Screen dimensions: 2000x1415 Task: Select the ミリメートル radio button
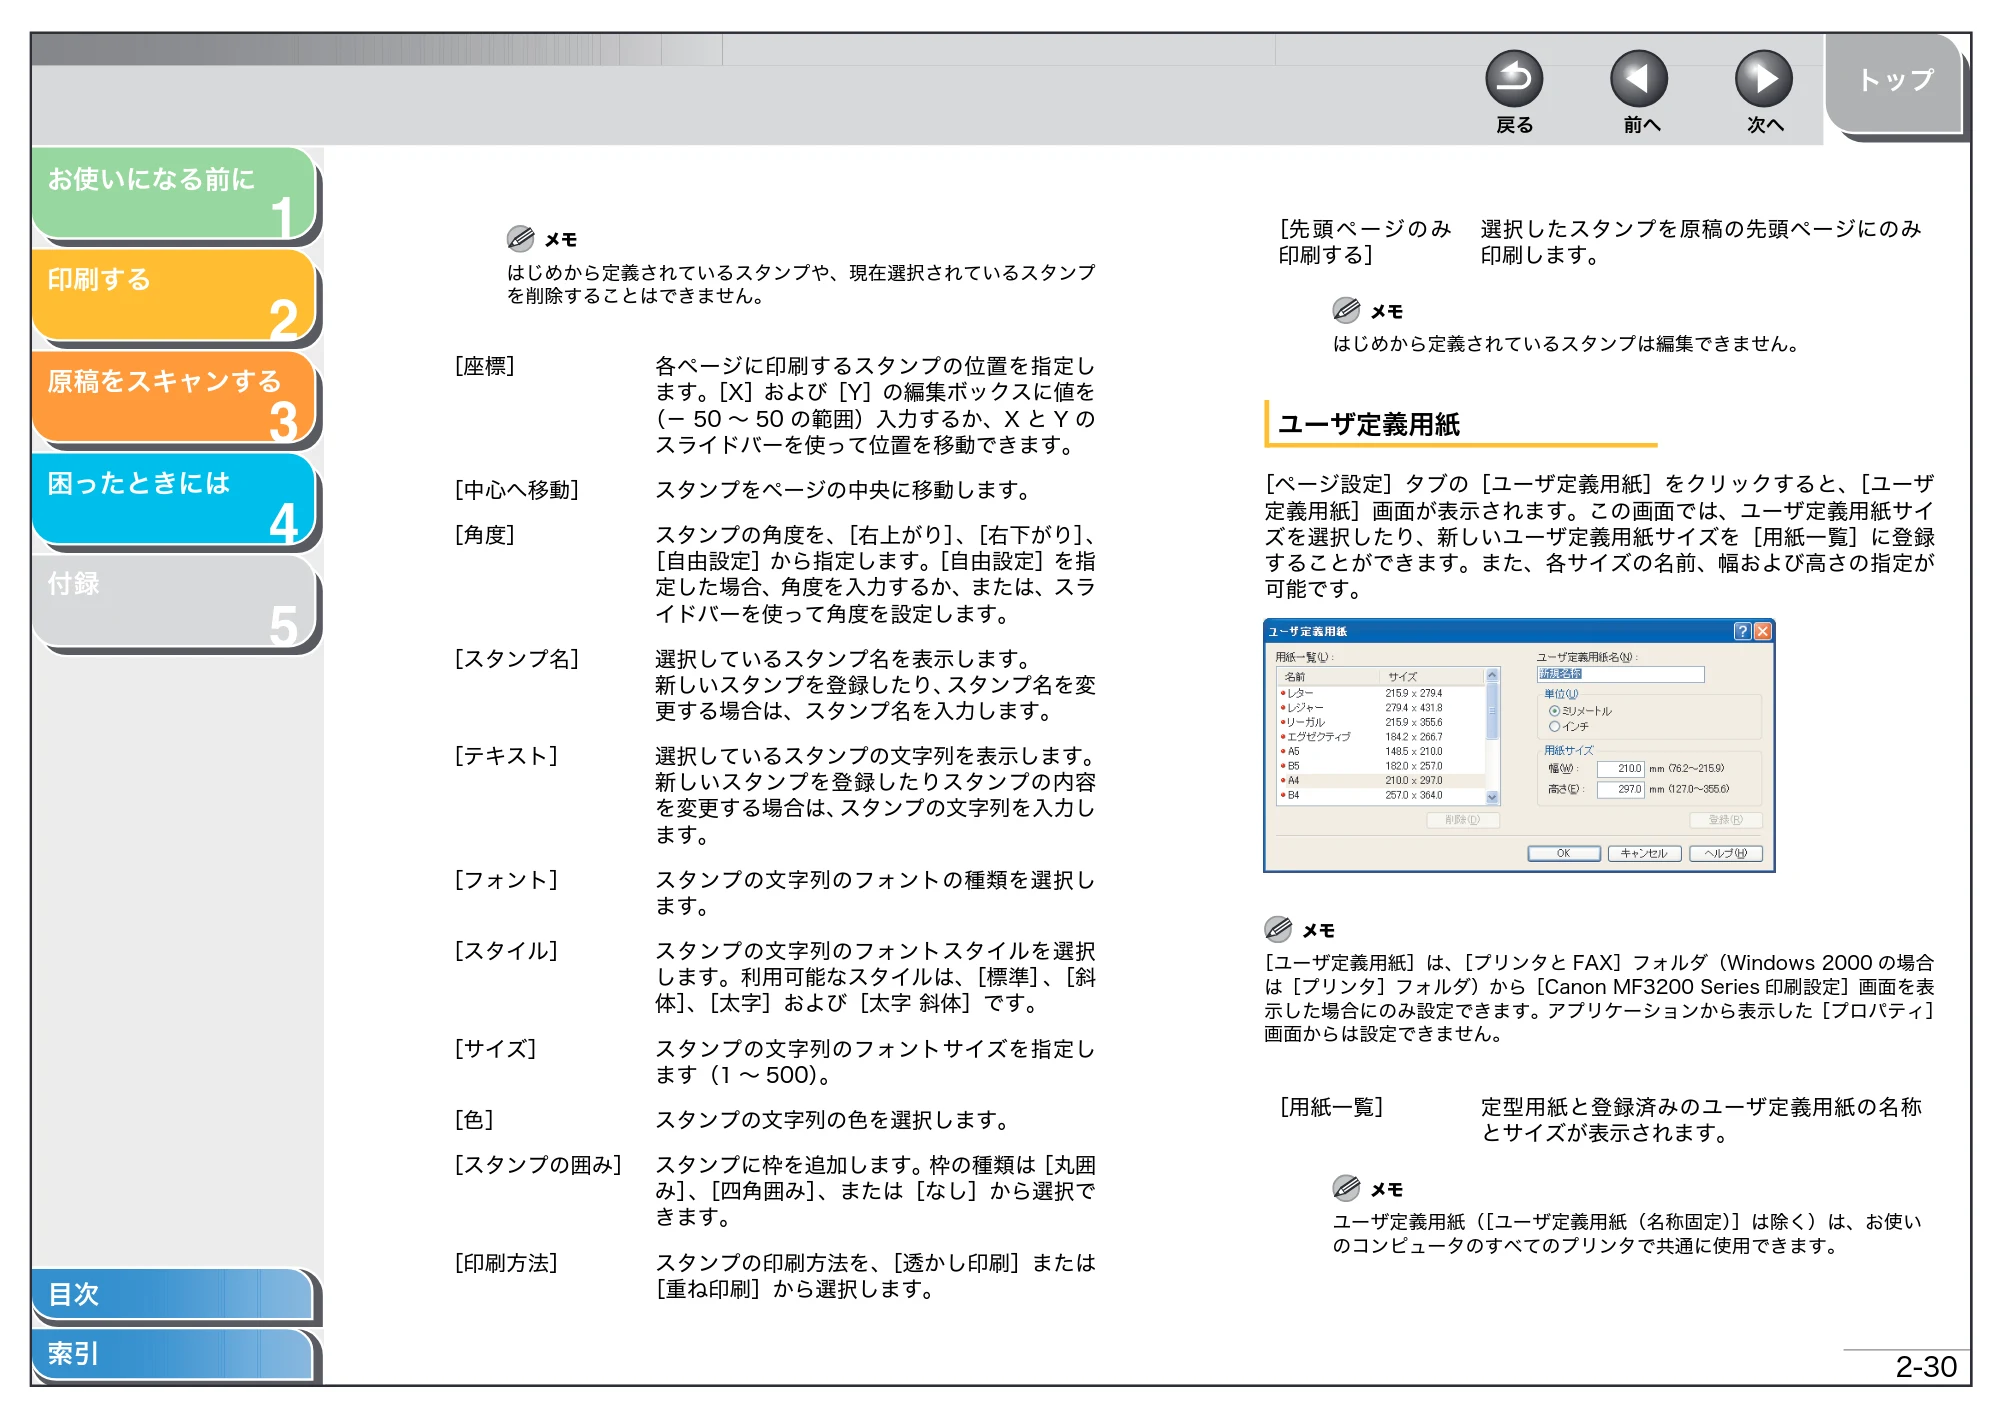[x=1555, y=711]
